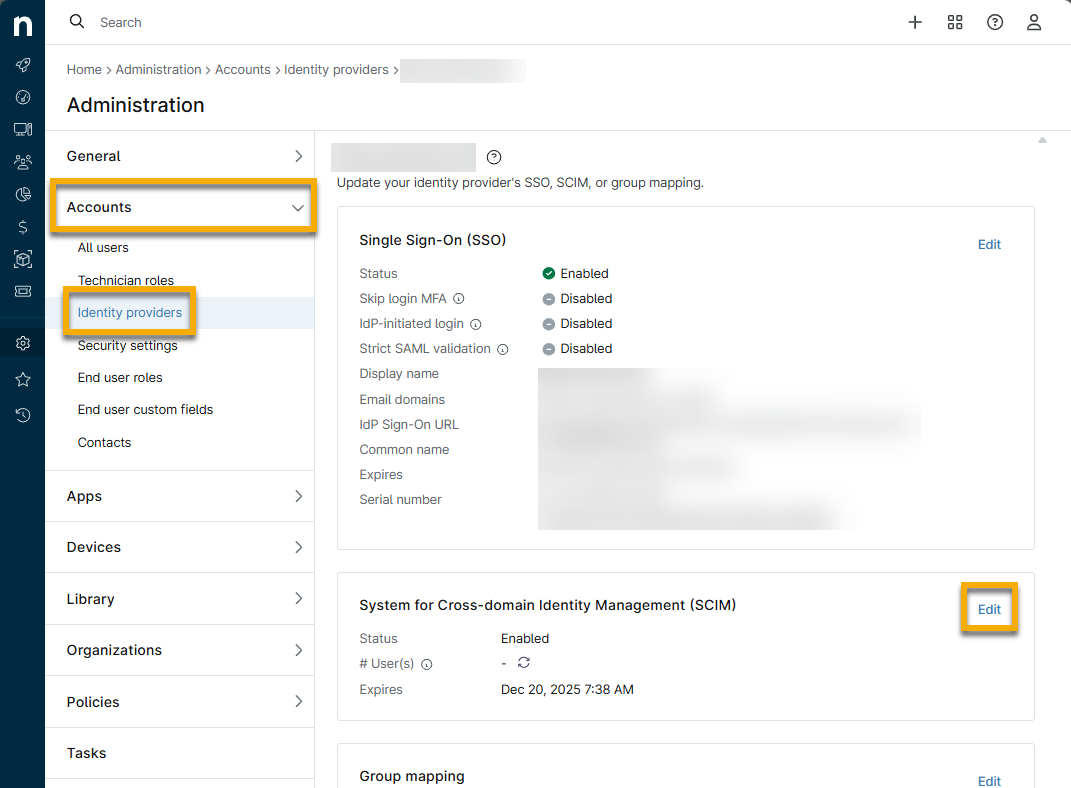1071x788 pixels.
Task: Select the software deployment cube icon
Action: 22,259
